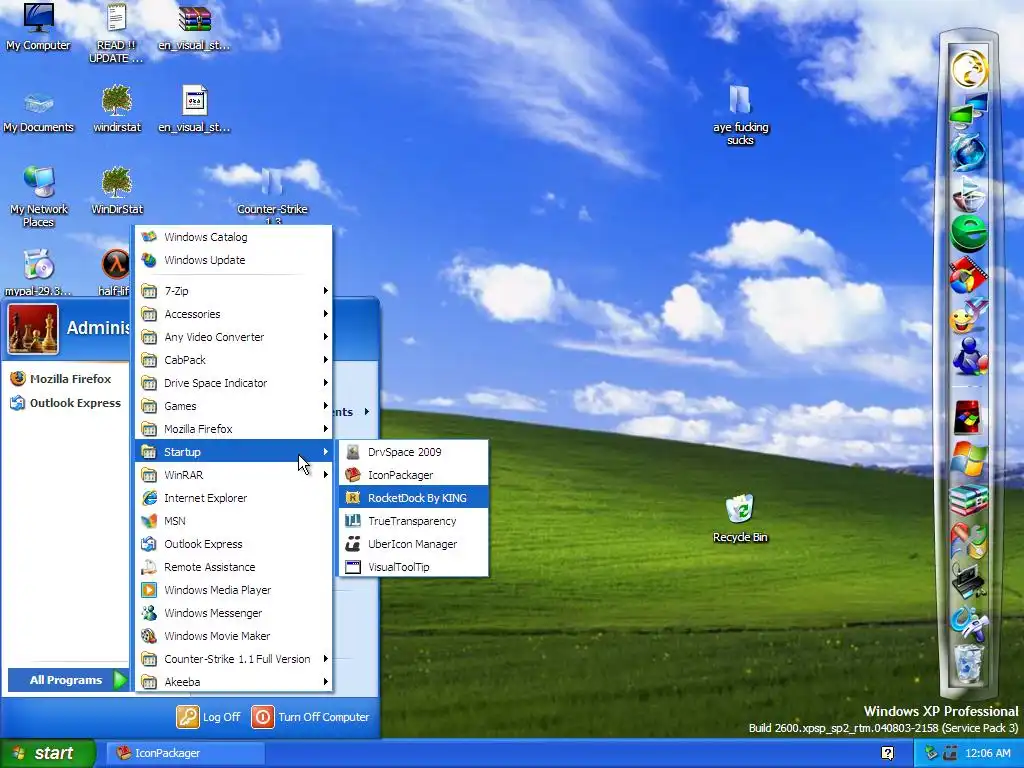
Task: Launch Windows Media Player from programs list
Action: (x=234, y=590)
